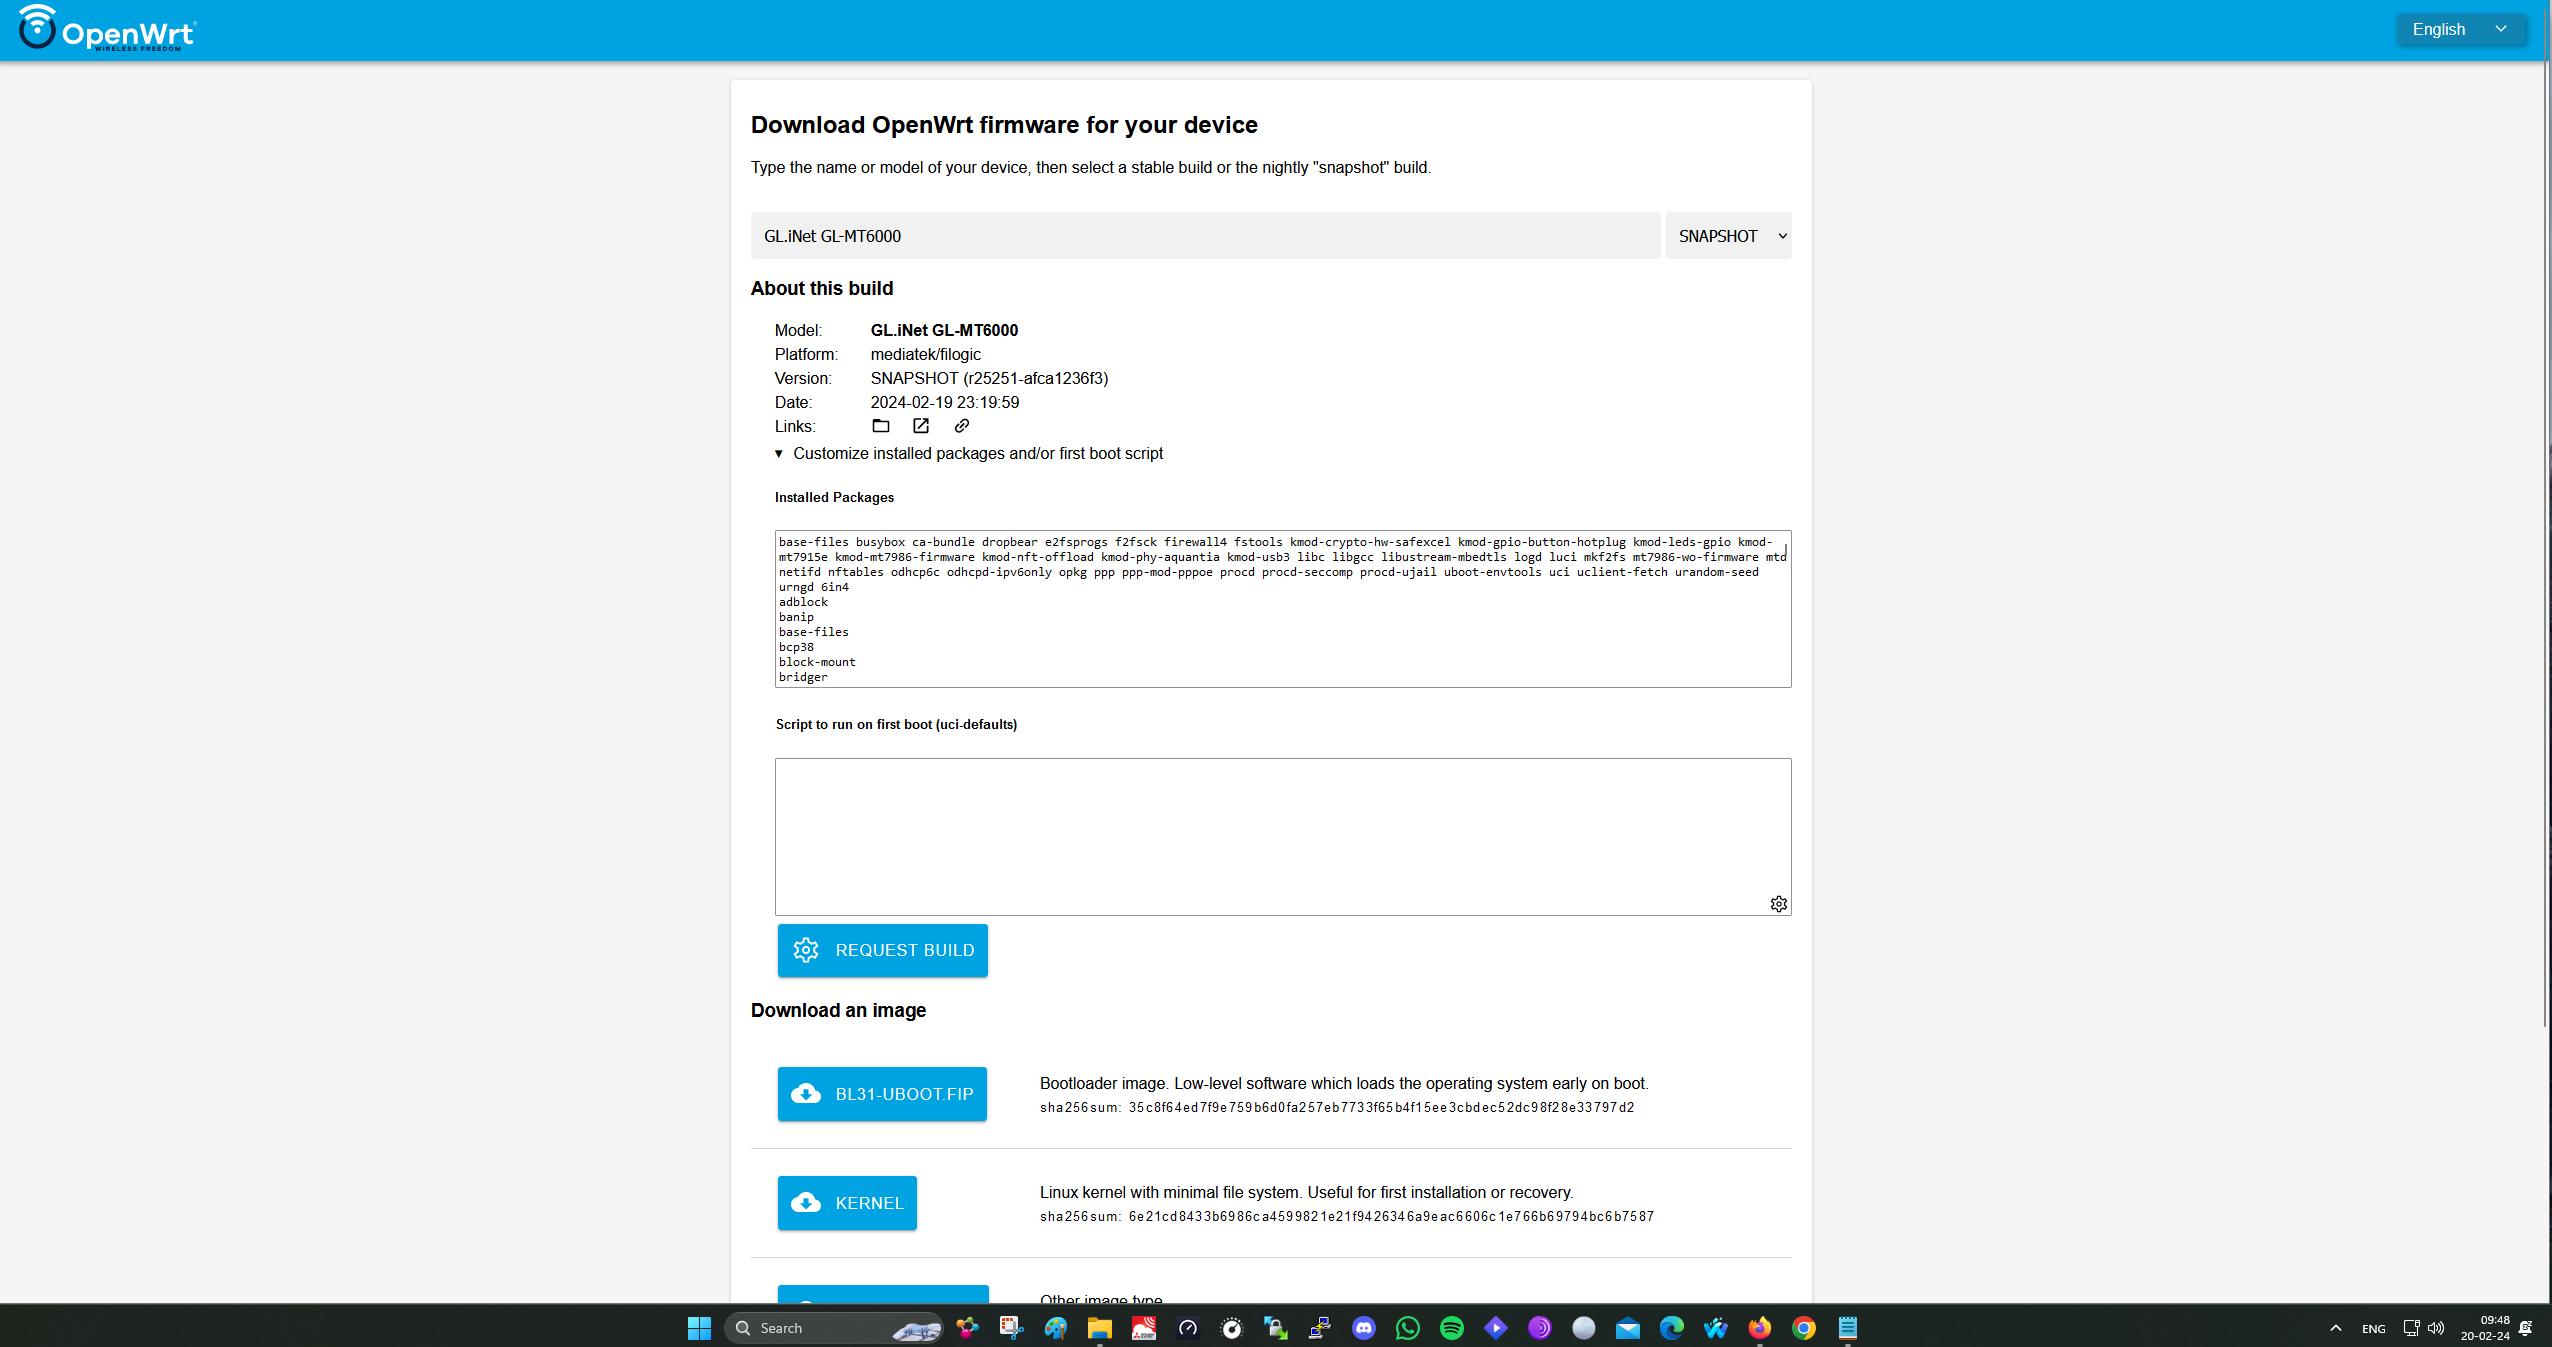The image size is (2552, 1347).
Task: Click the gear icon in script box
Action: click(1778, 904)
